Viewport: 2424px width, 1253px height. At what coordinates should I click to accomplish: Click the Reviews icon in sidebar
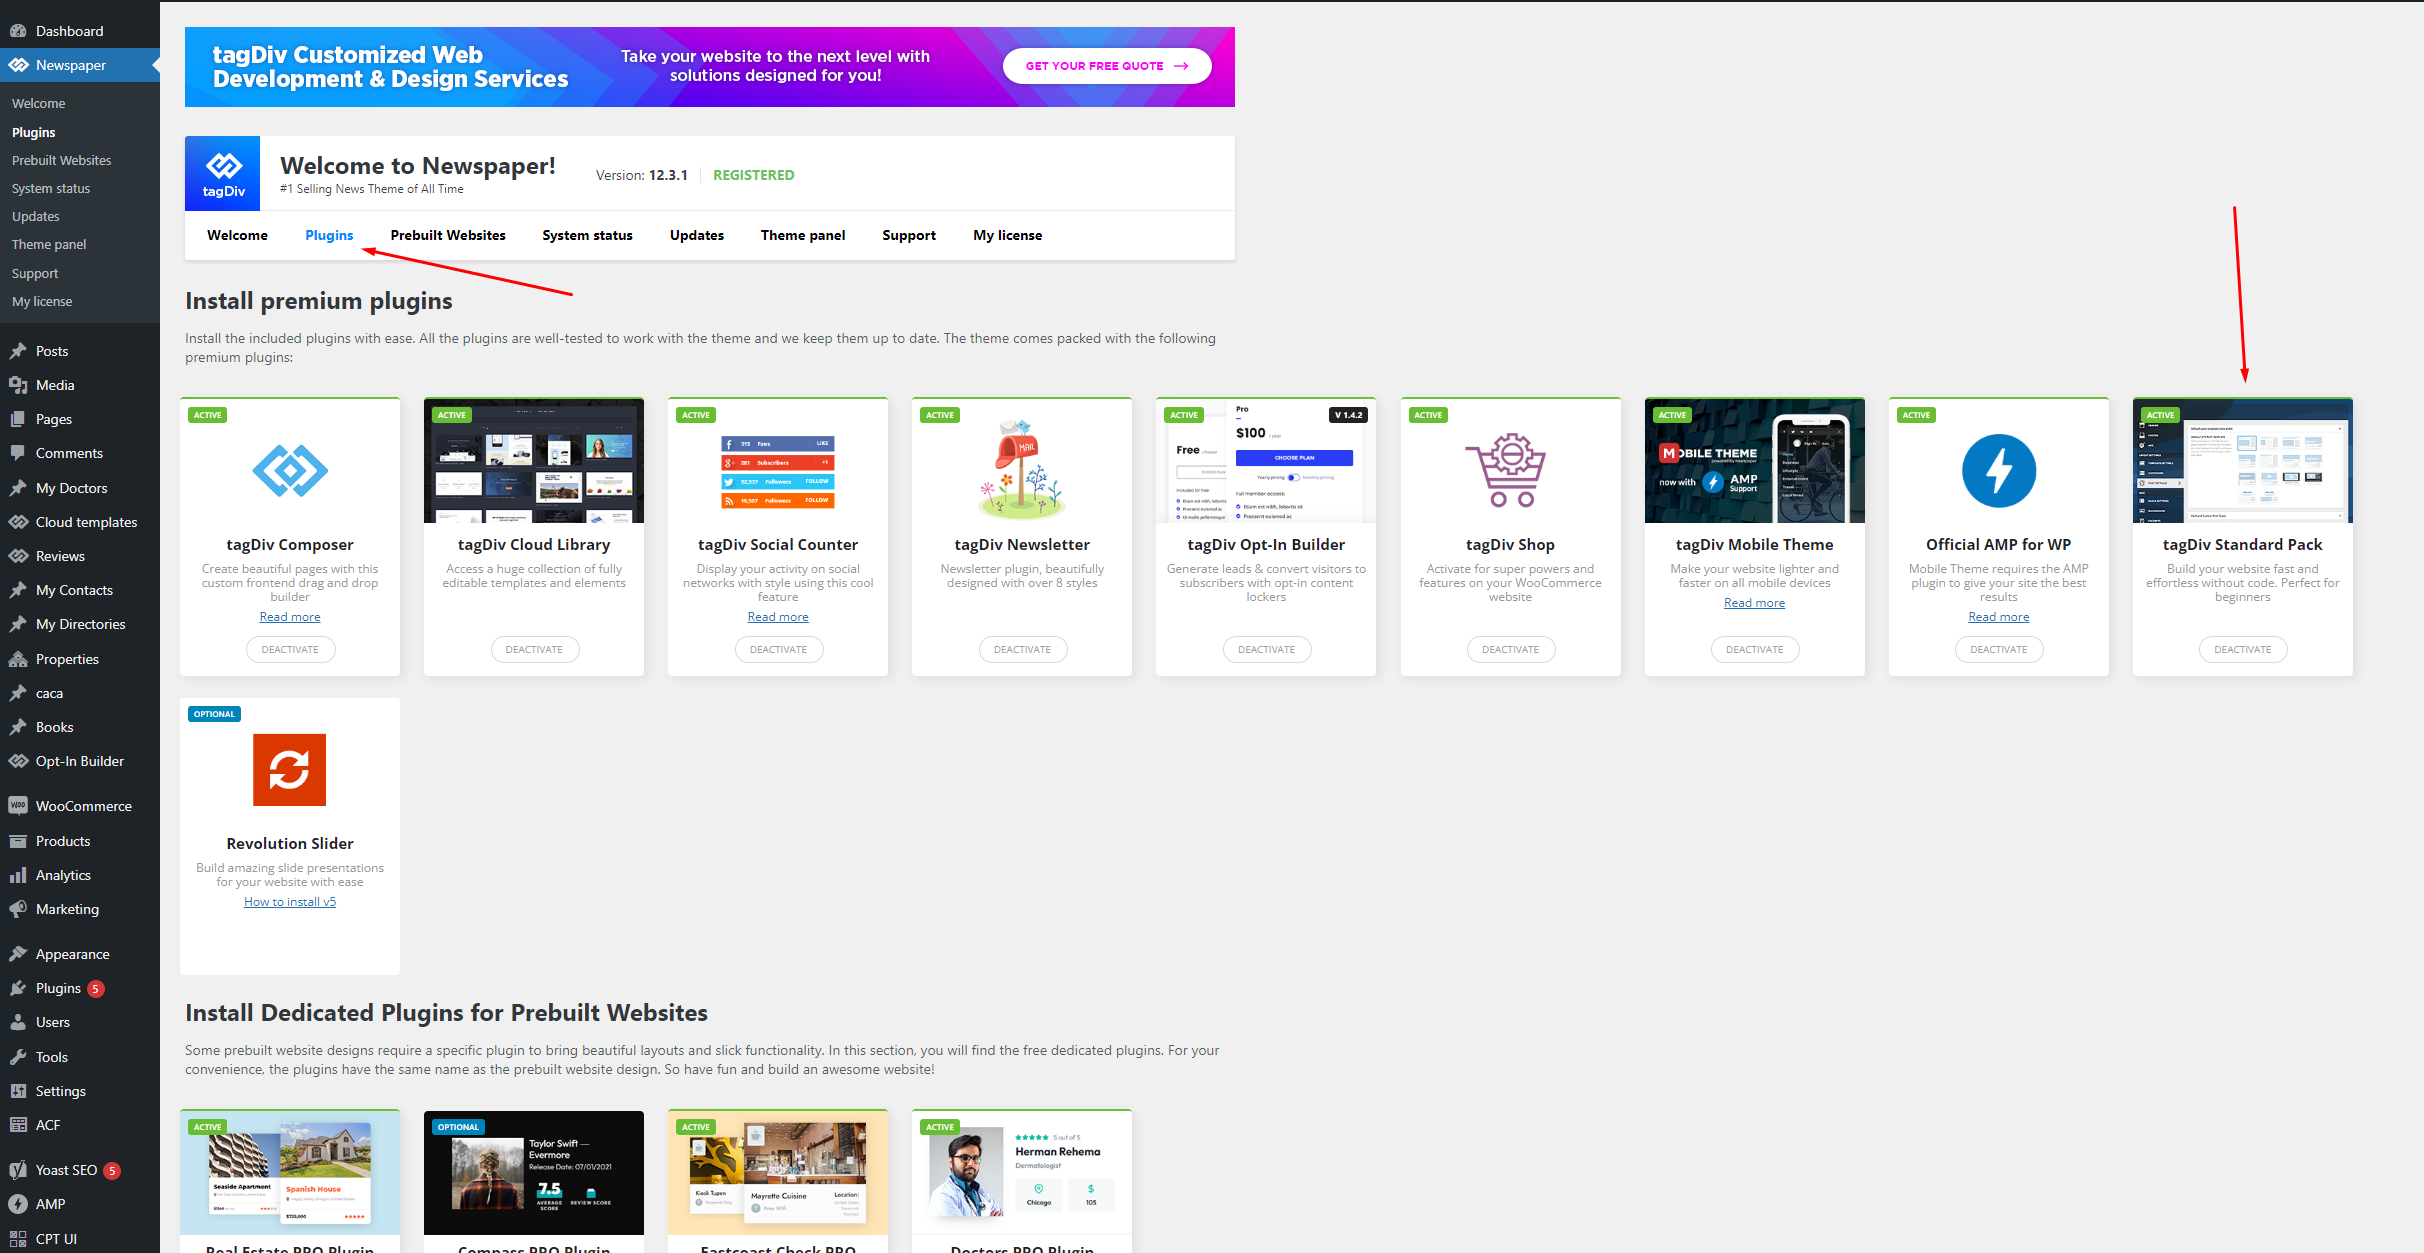[x=18, y=556]
